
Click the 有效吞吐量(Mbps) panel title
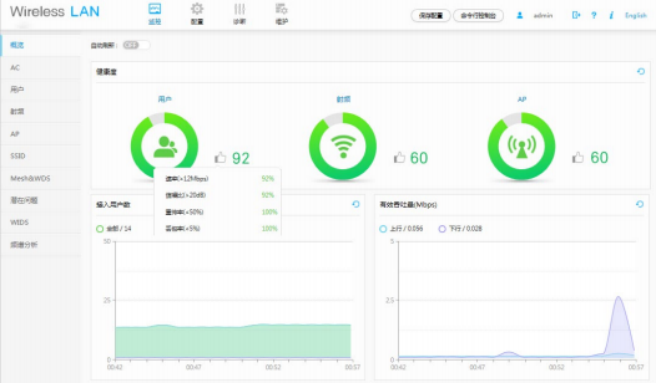coord(408,204)
